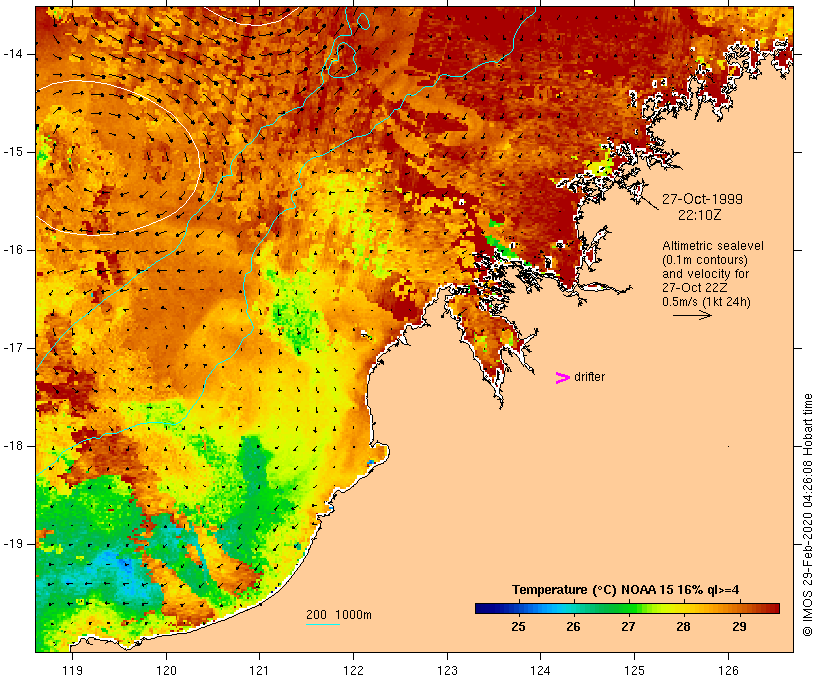Click the longitude axis label '119'
This screenshot has height=680, width=820.
point(72,670)
